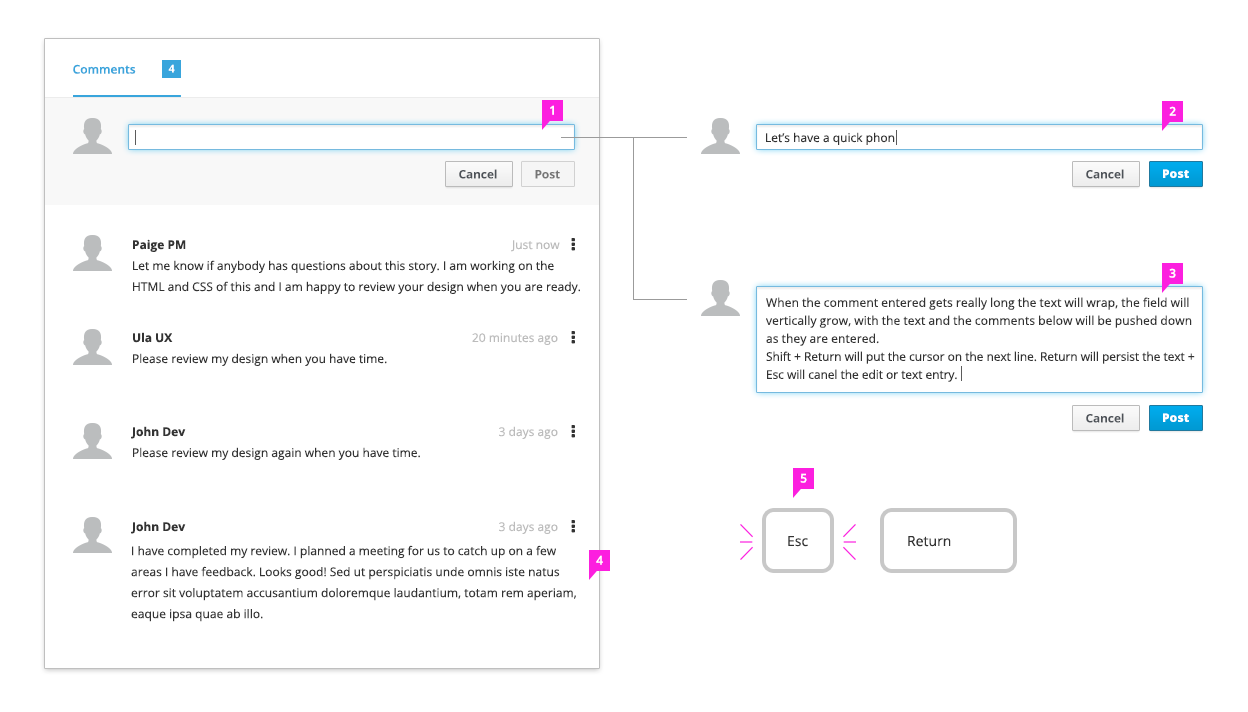Click the field containing "Let's have a quick phon"
1248x712 pixels.
coord(978,138)
